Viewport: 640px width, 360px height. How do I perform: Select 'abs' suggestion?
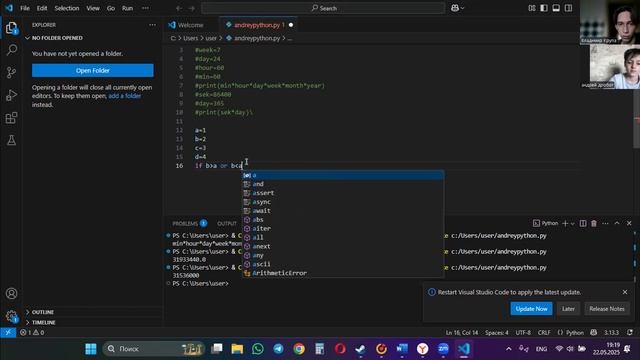click(x=343, y=220)
